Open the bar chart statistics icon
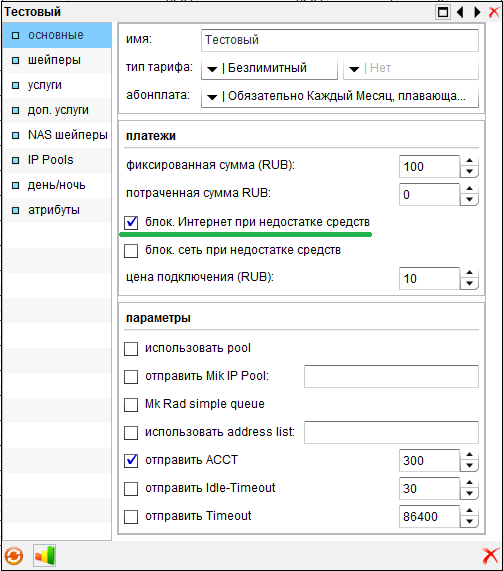503x571 pixels. (44, 555)
